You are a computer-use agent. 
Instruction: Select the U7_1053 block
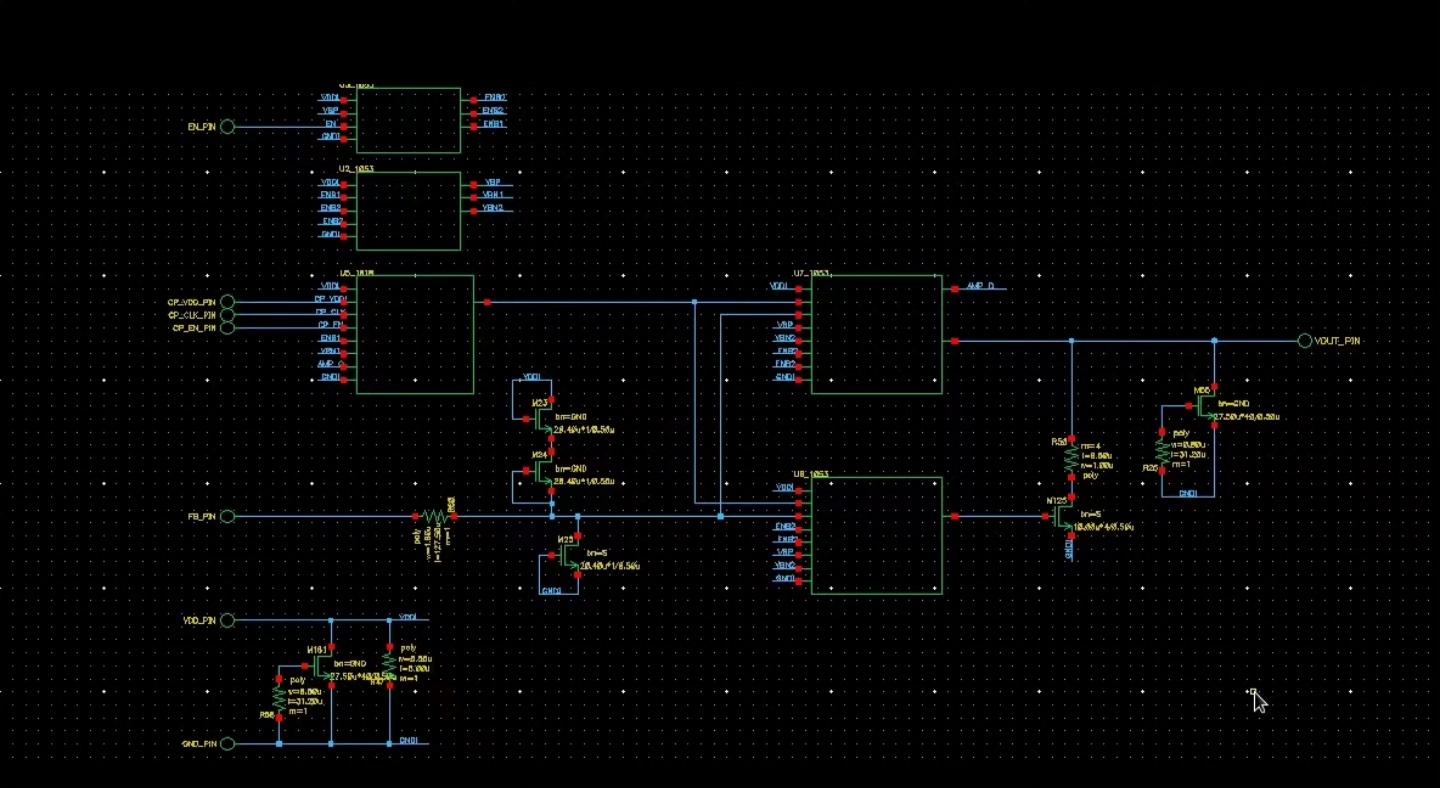pyautogui.click(x=876, y=334)
